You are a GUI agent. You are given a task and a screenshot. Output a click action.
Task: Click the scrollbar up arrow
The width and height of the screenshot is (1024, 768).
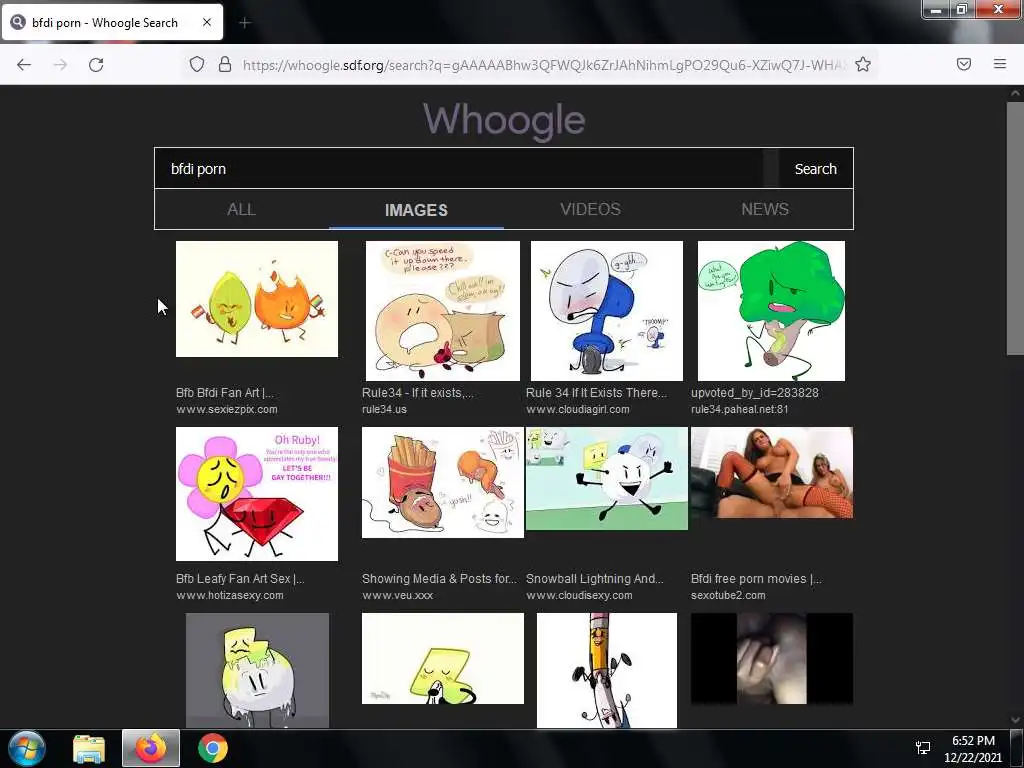point(1015,93)
